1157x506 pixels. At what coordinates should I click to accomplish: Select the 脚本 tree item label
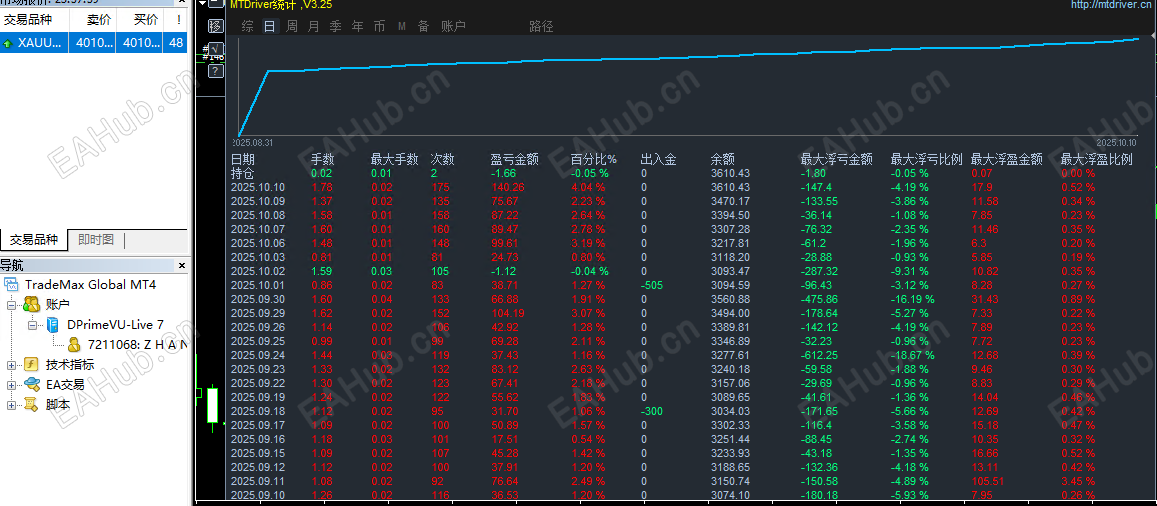coord(58,404)
